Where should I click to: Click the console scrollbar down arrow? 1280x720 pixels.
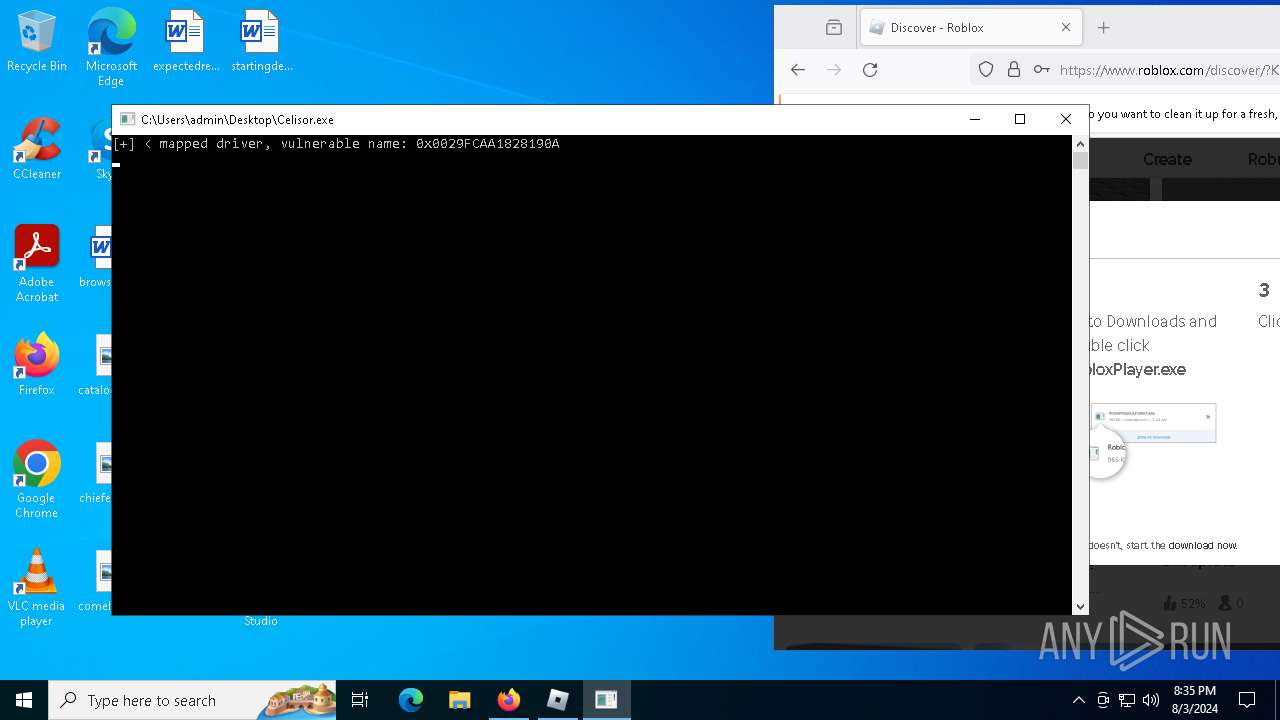[x=1080, y=606]
